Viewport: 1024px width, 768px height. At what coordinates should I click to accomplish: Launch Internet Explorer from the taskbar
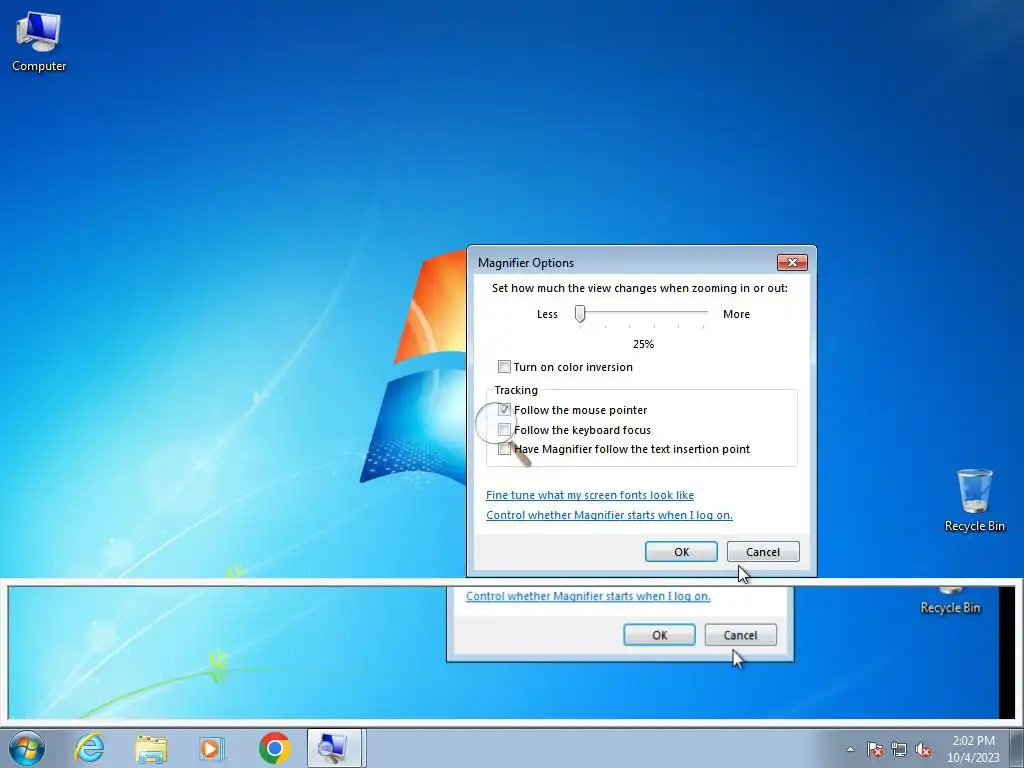coord(89,748)
